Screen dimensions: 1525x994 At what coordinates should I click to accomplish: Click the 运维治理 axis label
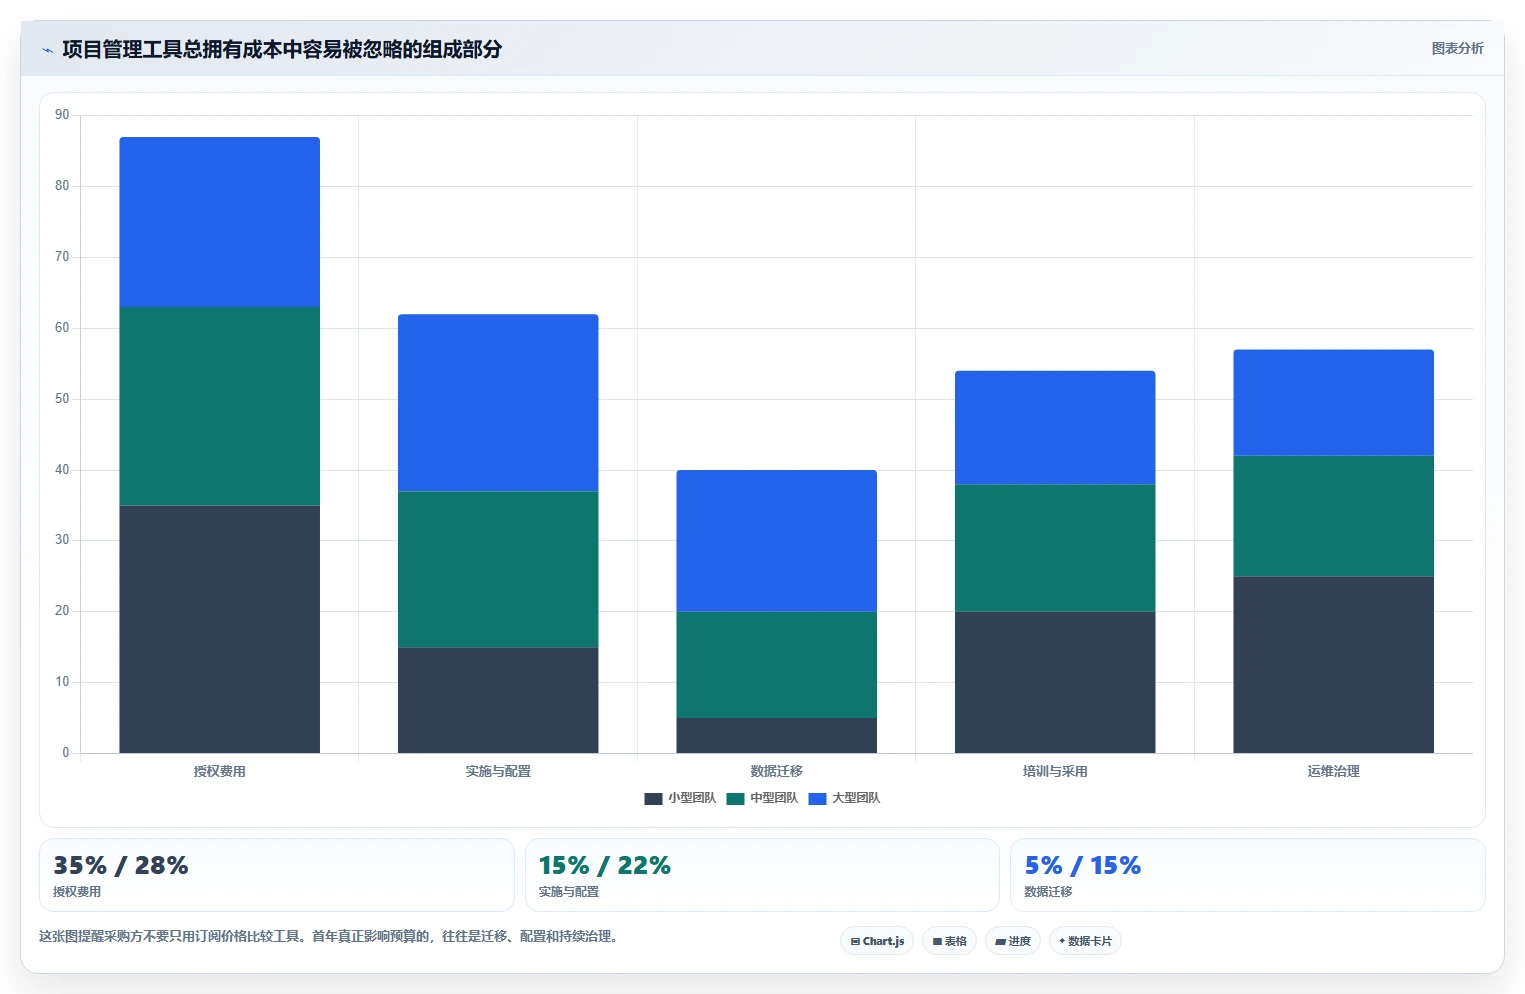click(1334, 771)
